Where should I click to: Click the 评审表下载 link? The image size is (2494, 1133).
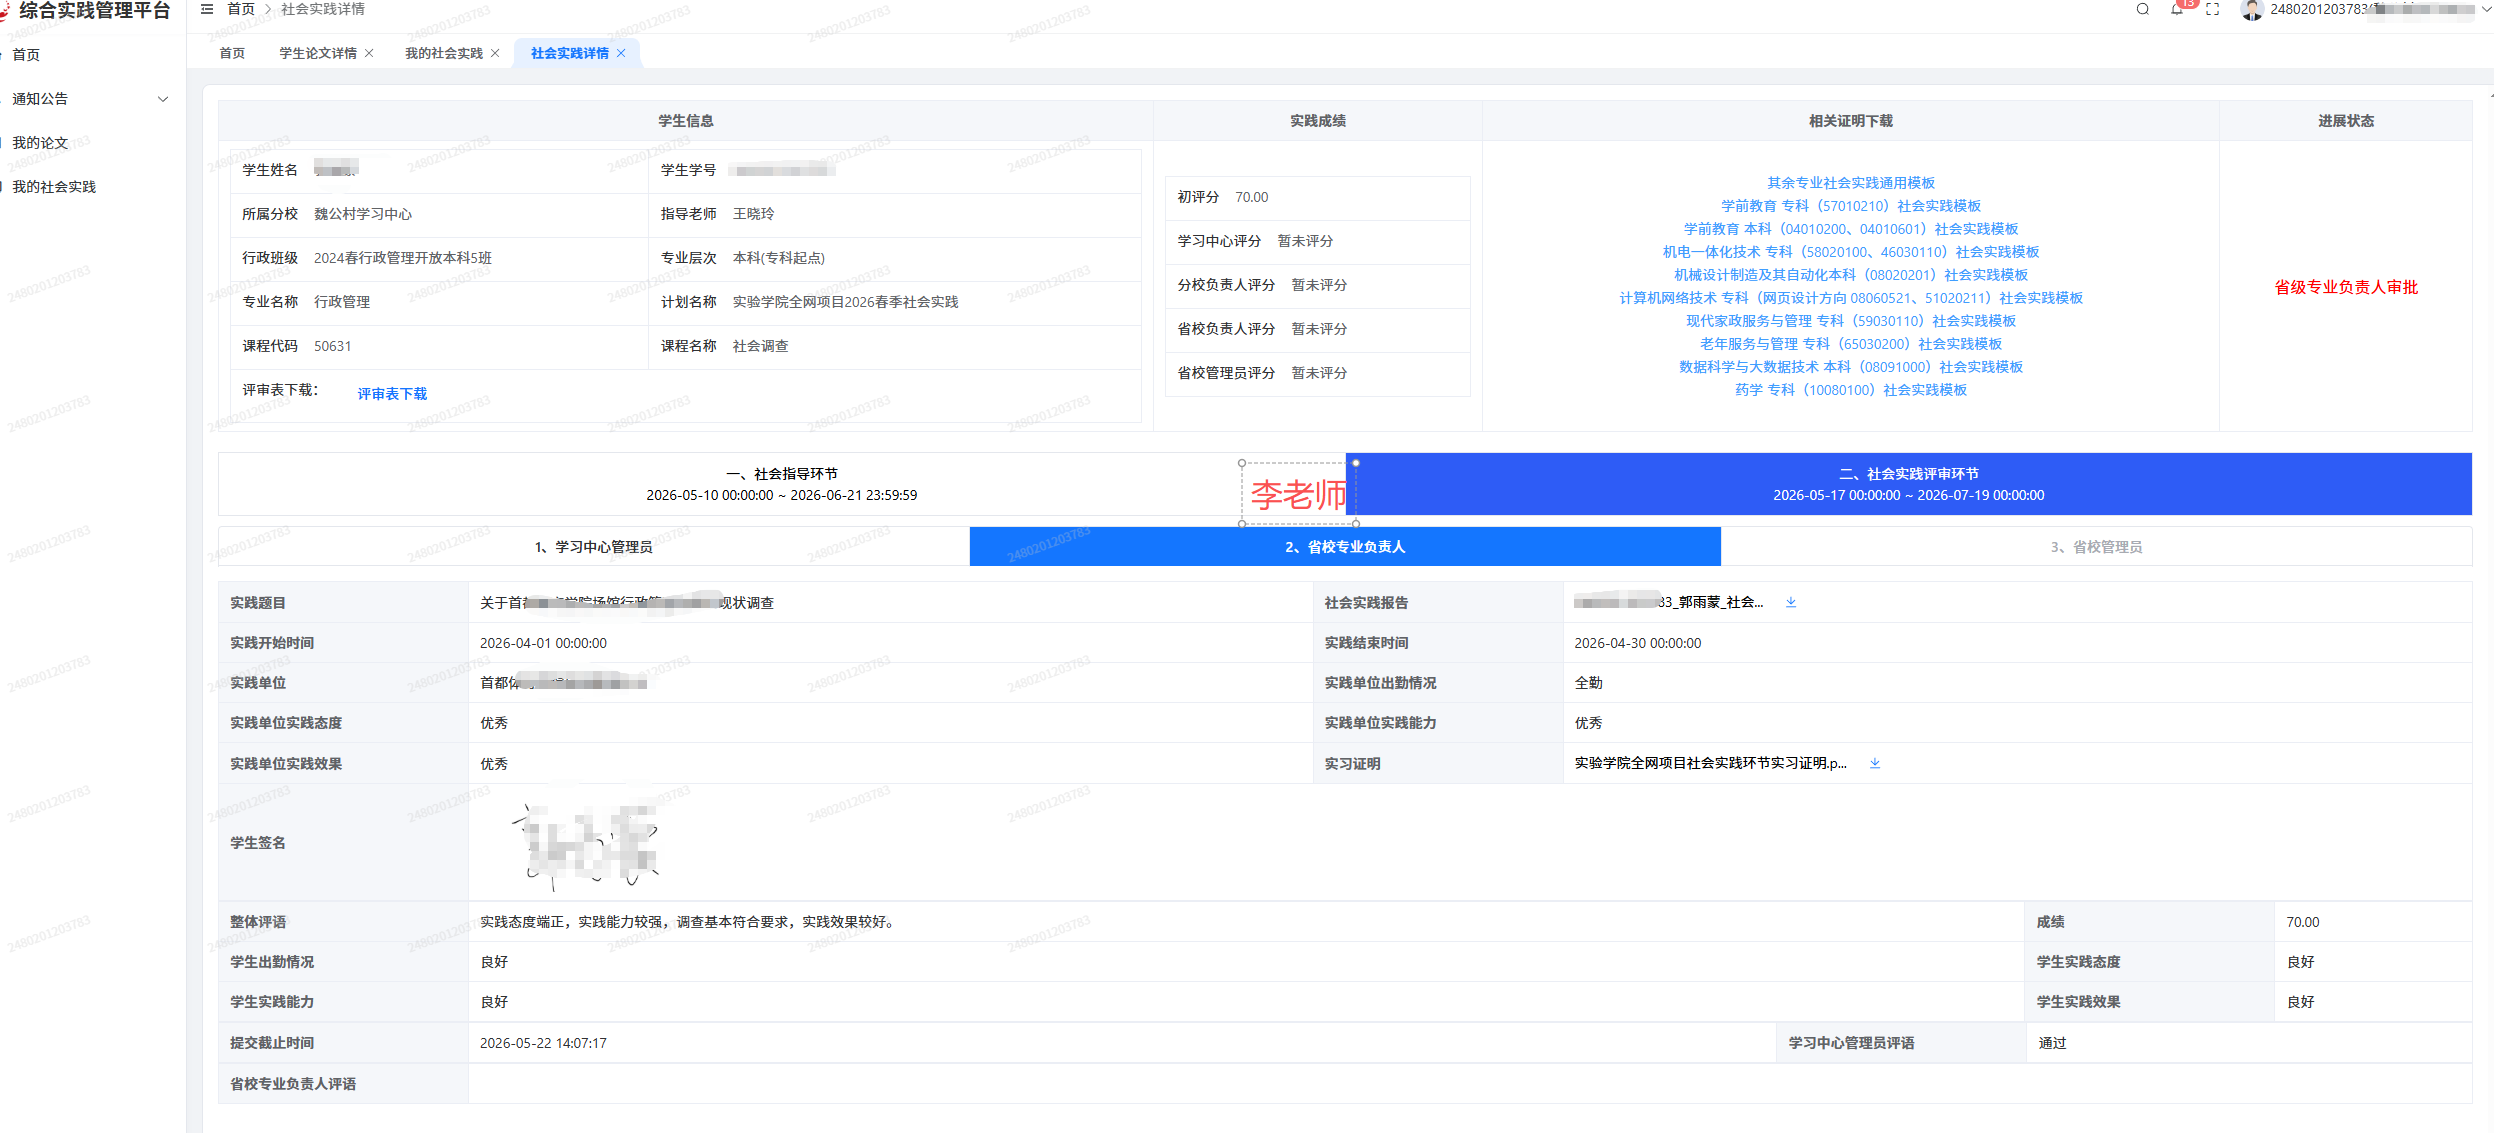[392, 394]
